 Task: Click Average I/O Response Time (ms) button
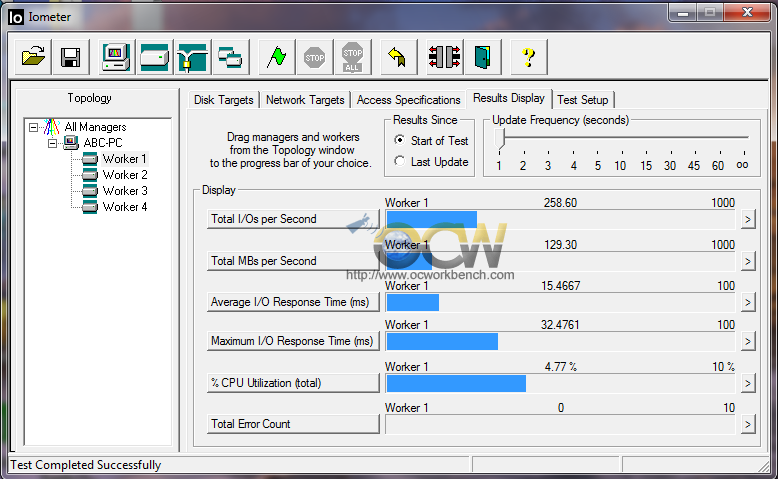[293, 302]
